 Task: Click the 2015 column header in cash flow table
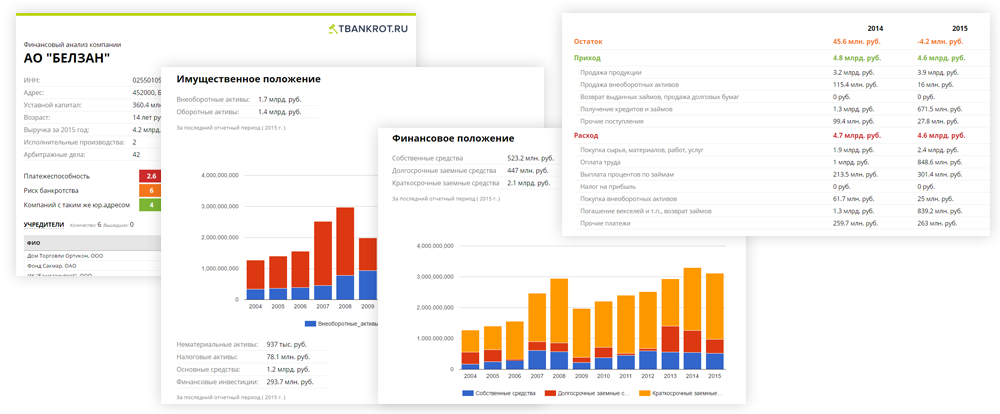click(x=960, y=29)
